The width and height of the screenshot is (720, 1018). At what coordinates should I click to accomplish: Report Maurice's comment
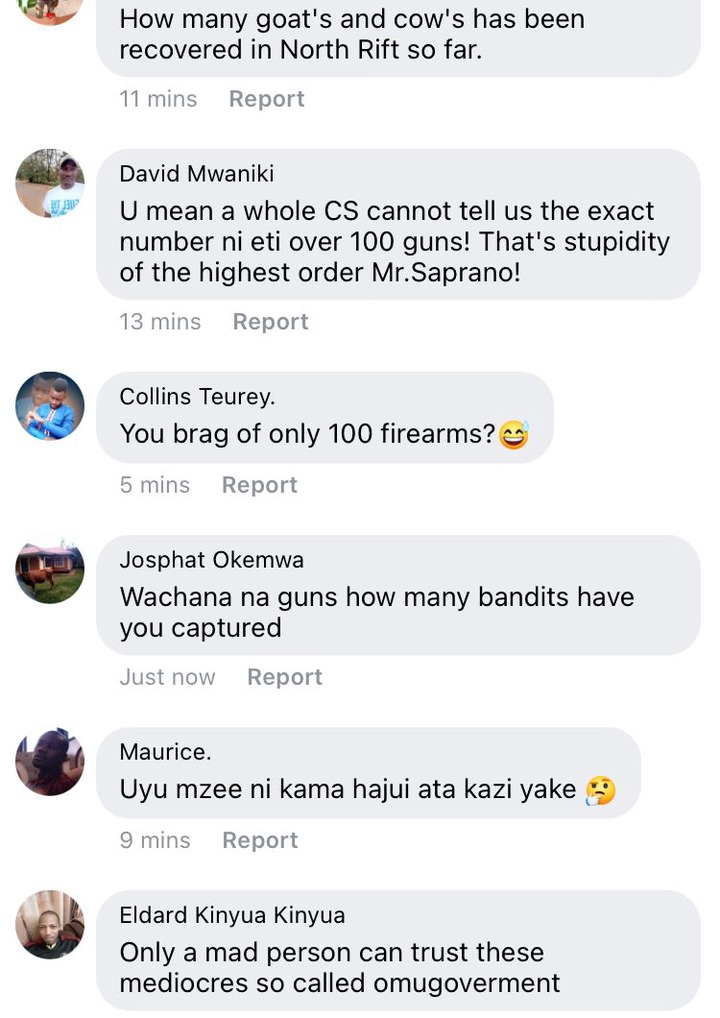point(260,840)
